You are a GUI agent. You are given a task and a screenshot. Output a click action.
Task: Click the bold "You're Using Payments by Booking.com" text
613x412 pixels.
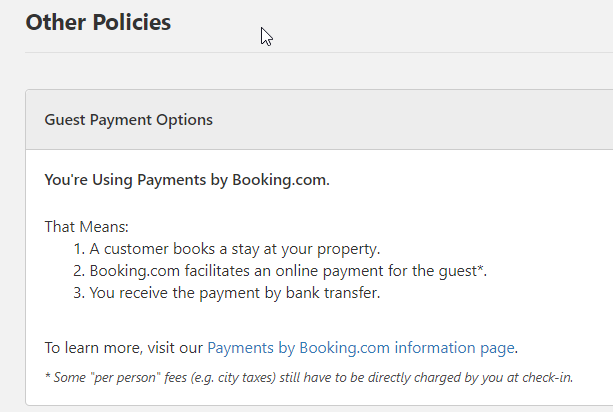click(187, 180)
